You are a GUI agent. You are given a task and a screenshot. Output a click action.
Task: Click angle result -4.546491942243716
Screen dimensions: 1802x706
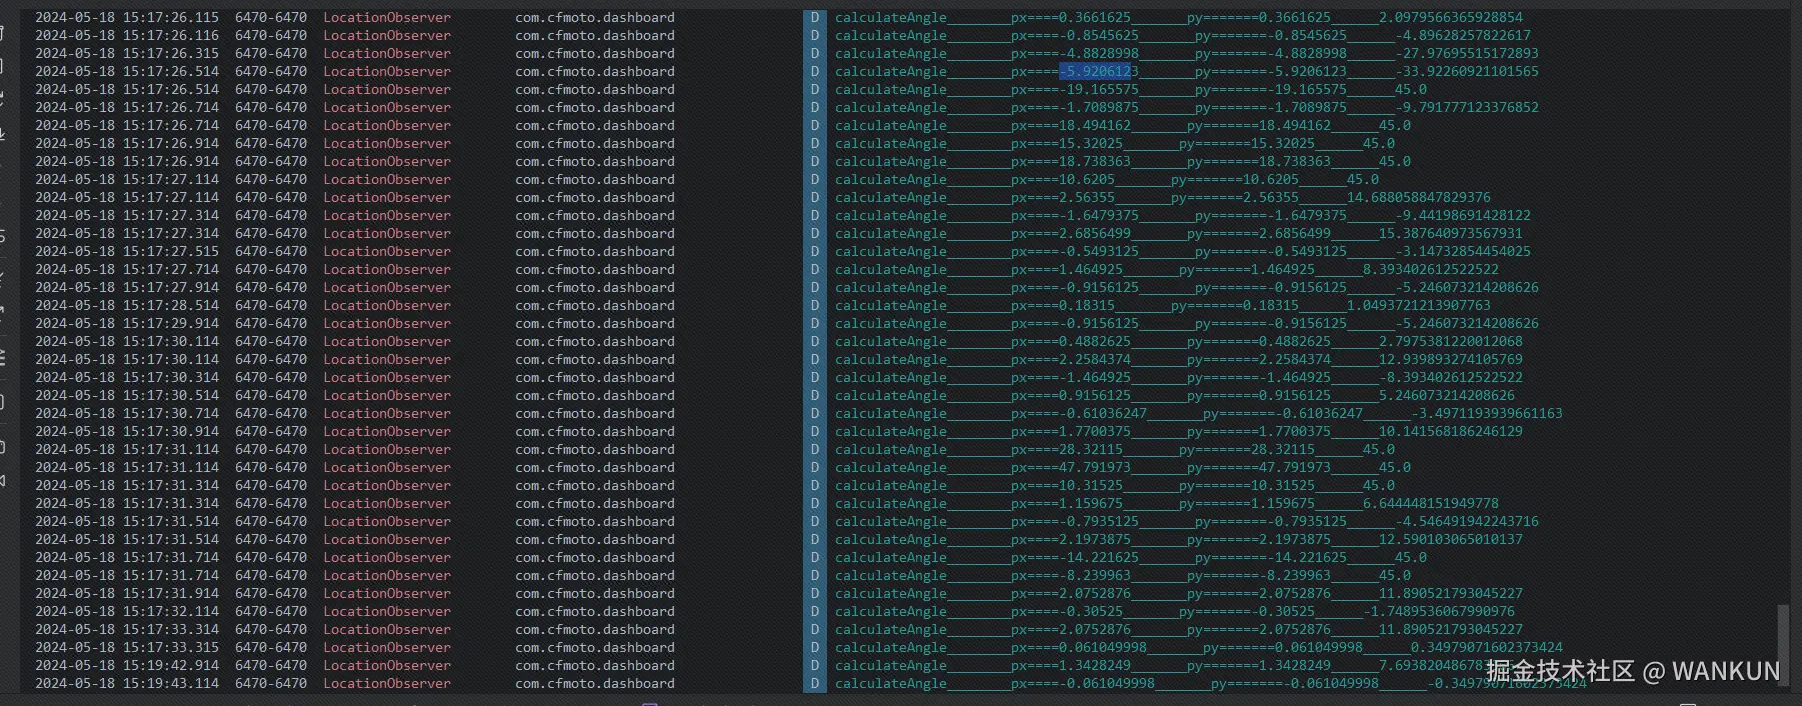click(x=1467, y=521)
